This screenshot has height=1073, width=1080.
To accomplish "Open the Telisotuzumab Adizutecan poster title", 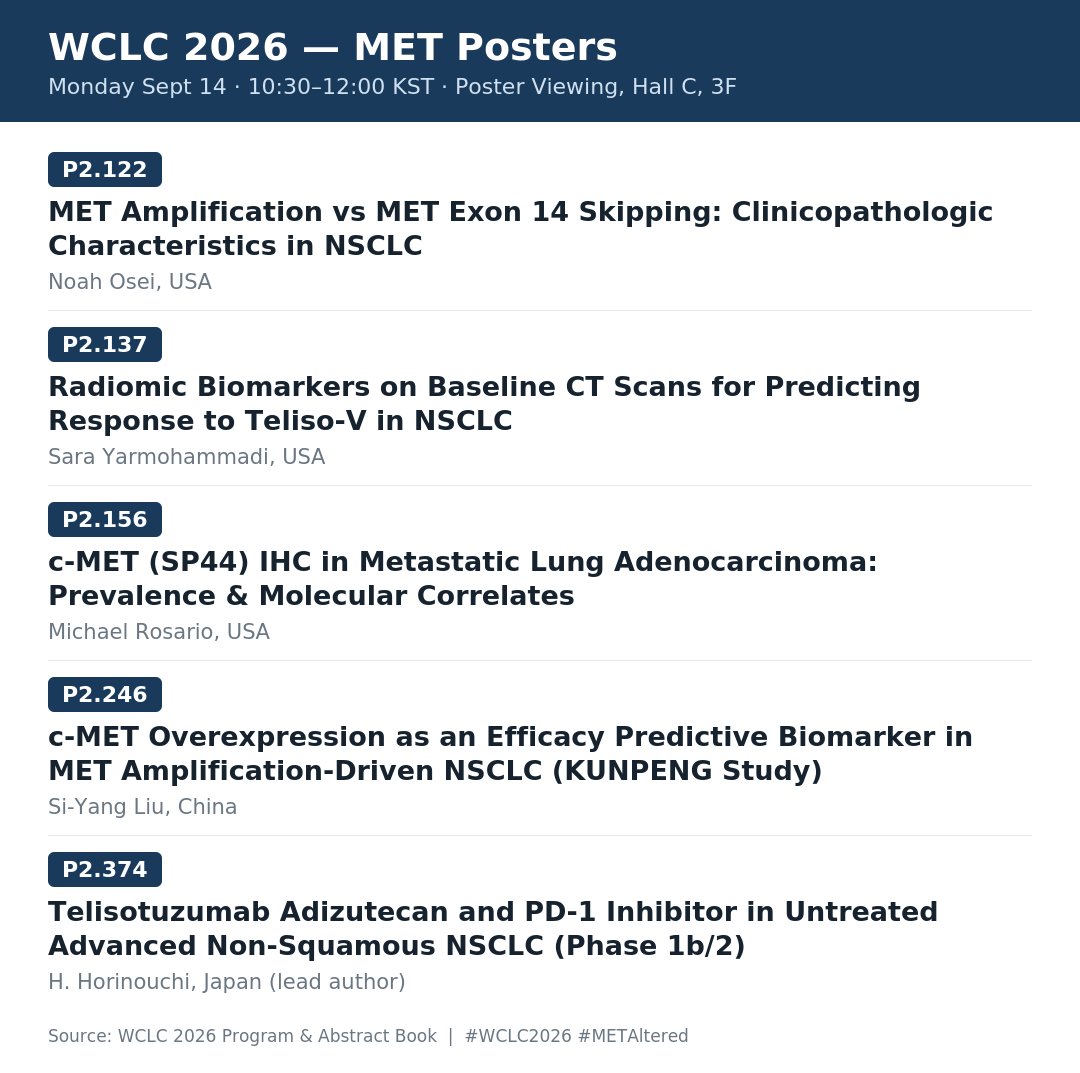I will [493, 928].
